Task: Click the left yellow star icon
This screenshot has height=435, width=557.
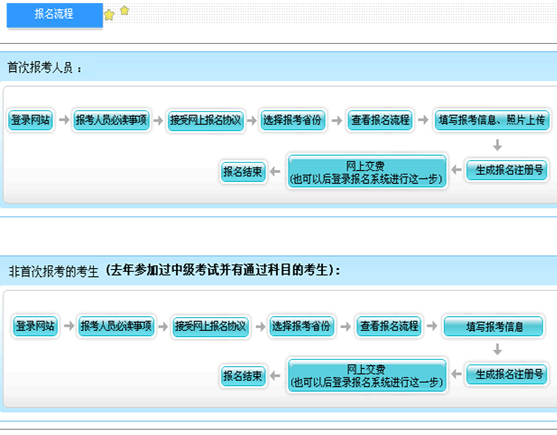Action: [109, 15]
